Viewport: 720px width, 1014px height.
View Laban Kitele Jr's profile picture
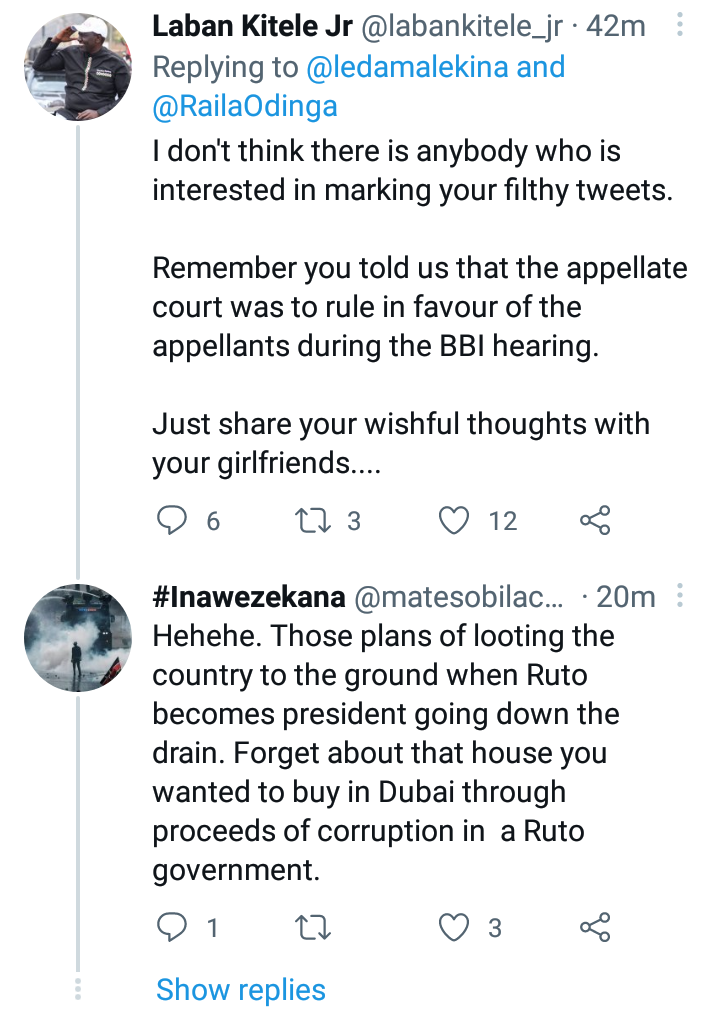tap(78, 67)
